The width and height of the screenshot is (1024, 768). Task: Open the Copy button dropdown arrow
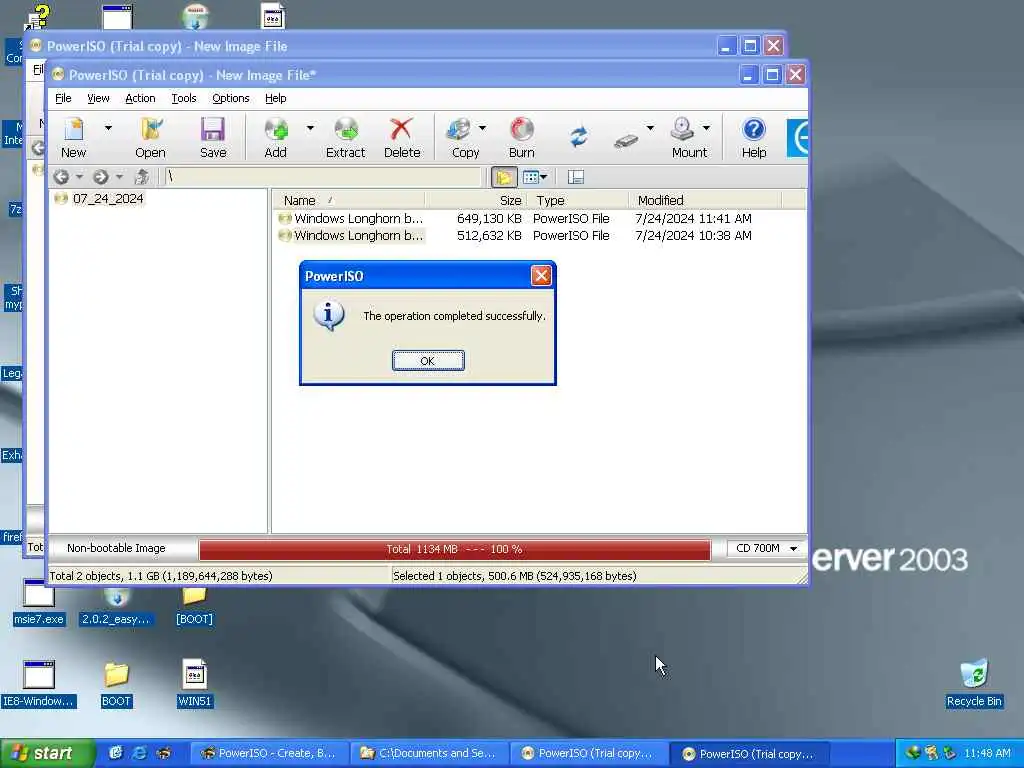point(483,129)
